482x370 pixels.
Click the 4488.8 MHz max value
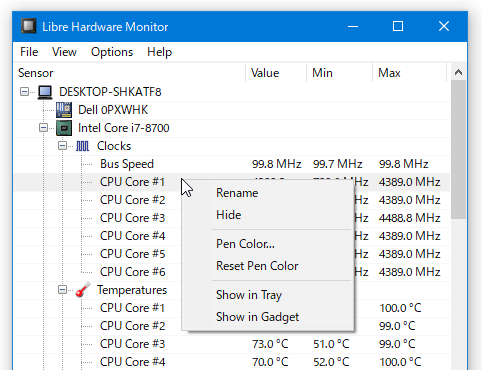click(410, 218)
